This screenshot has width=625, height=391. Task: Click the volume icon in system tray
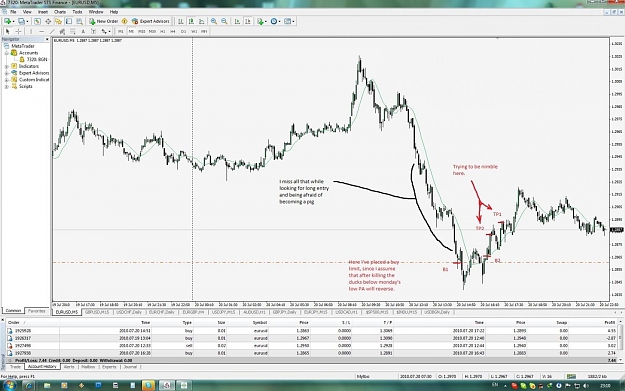pyautogui.click(x=586, y=386)
